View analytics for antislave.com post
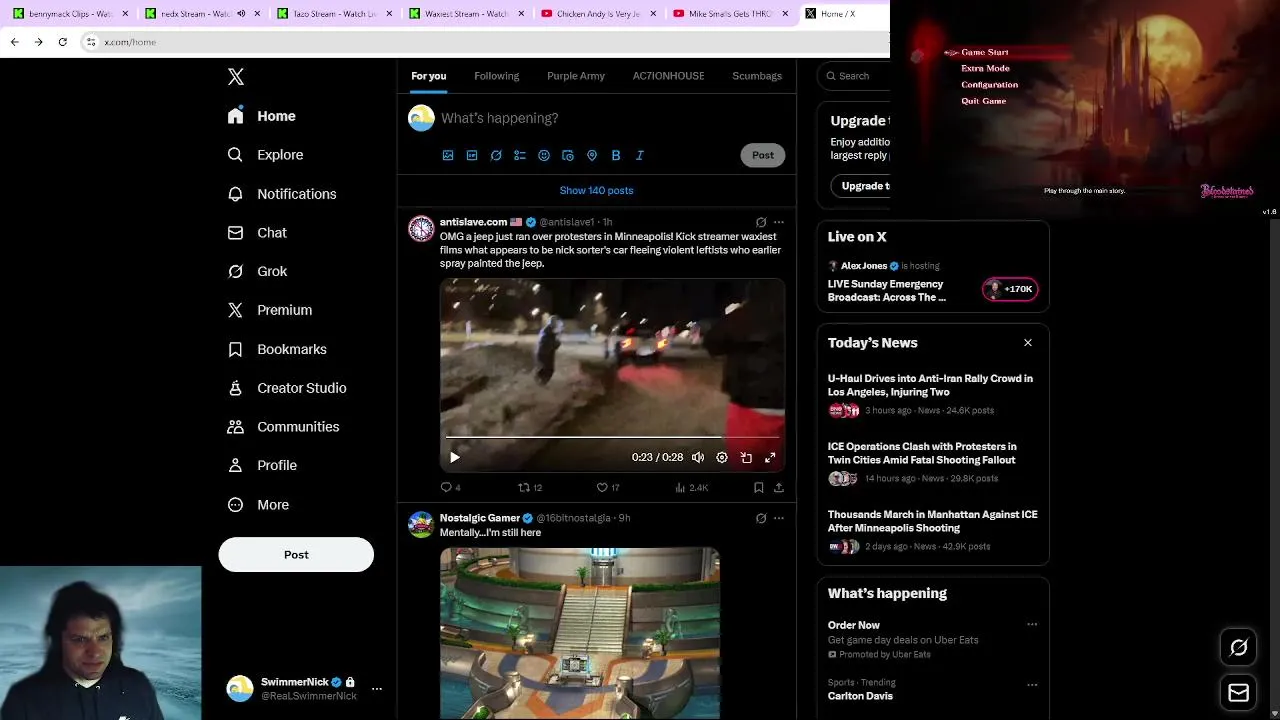 691,487
